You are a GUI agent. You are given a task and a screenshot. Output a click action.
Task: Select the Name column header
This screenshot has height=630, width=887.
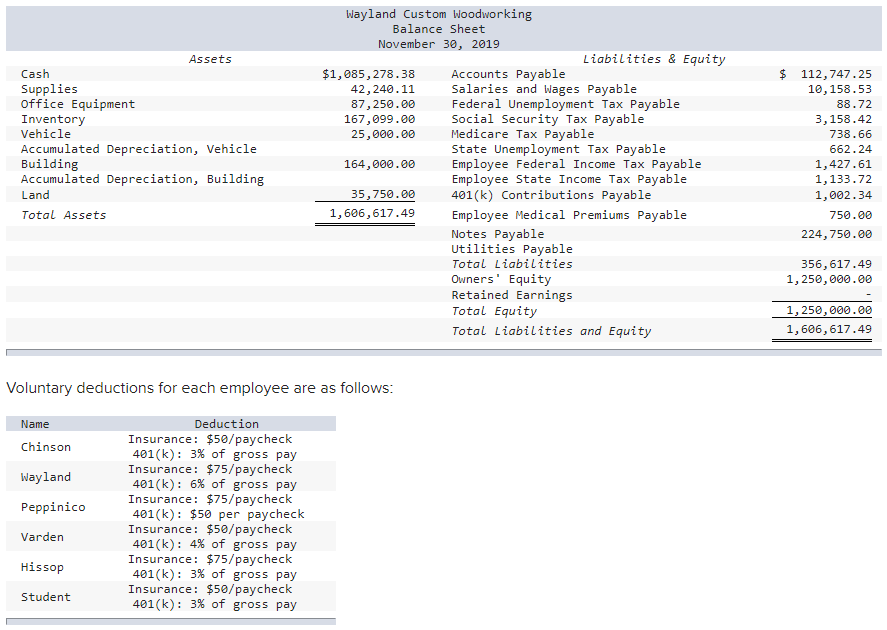[x=35, y=424]
